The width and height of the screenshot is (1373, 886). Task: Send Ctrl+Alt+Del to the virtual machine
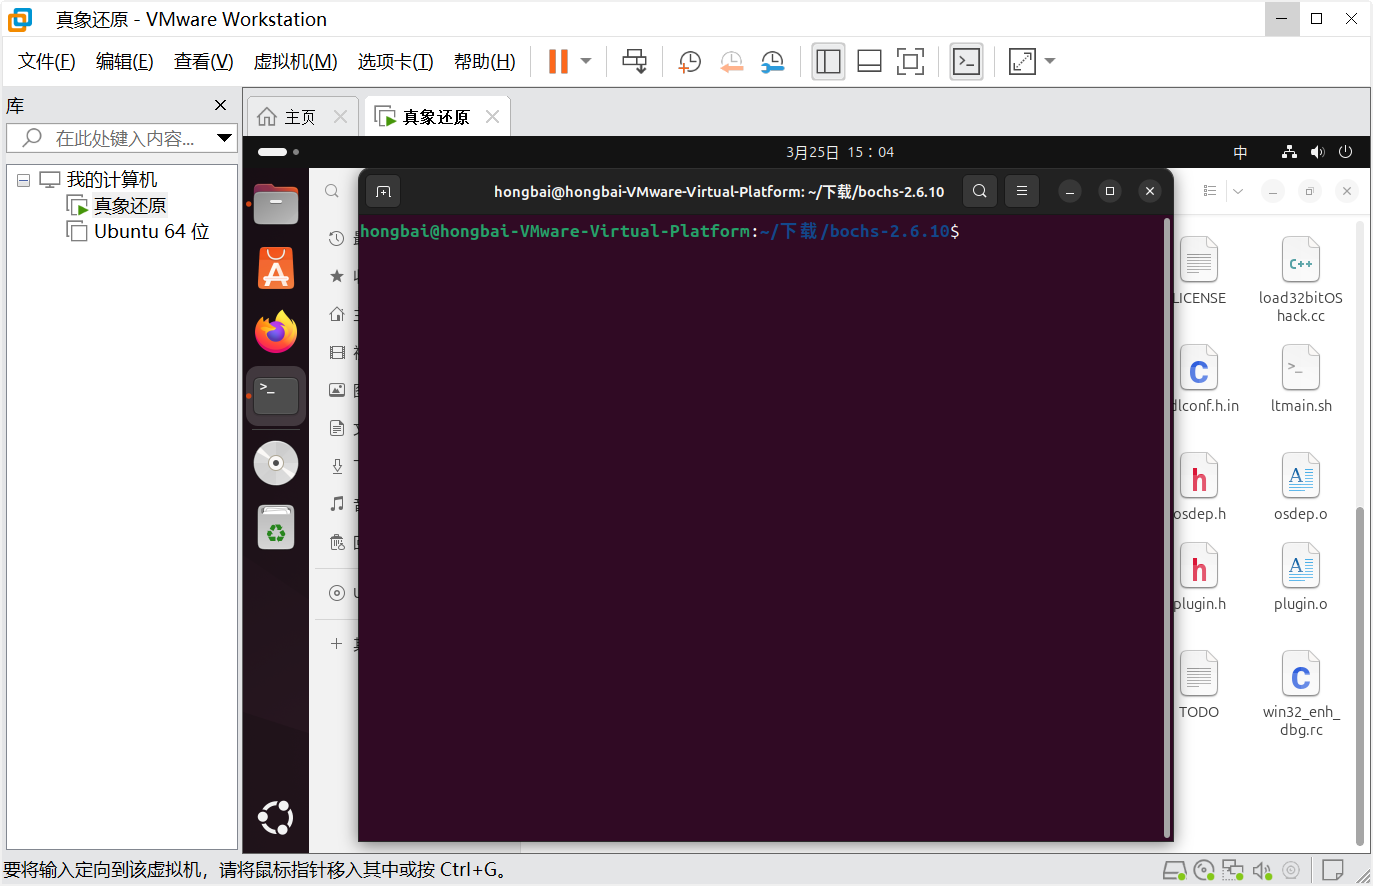(x=634, y=61)
